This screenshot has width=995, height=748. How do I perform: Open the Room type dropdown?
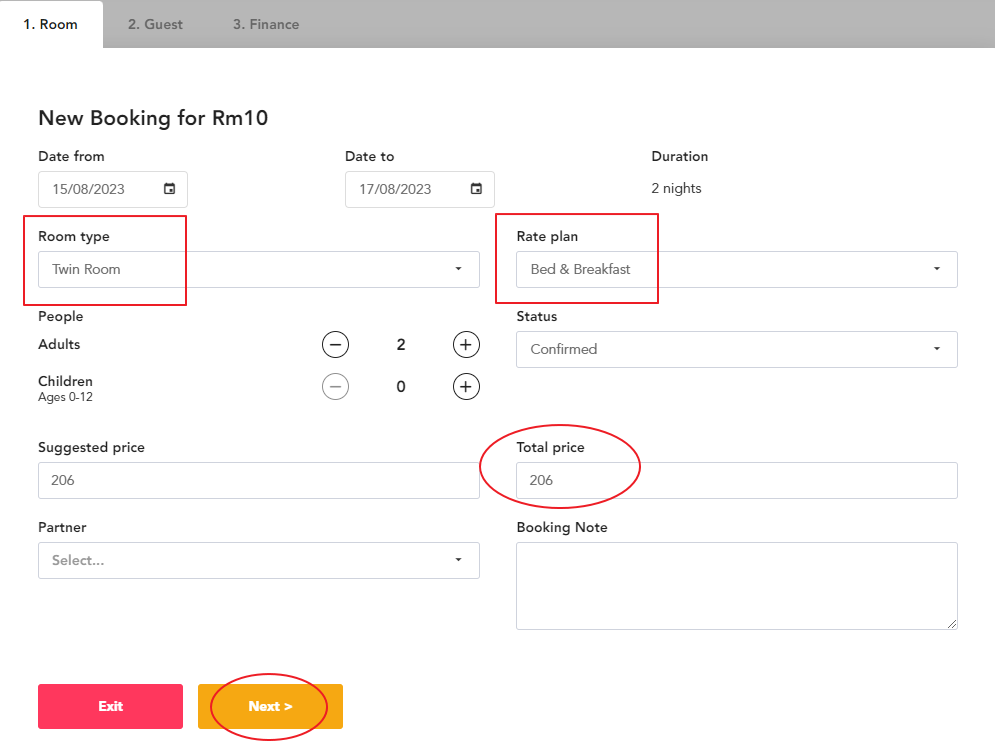pos(259,269)
